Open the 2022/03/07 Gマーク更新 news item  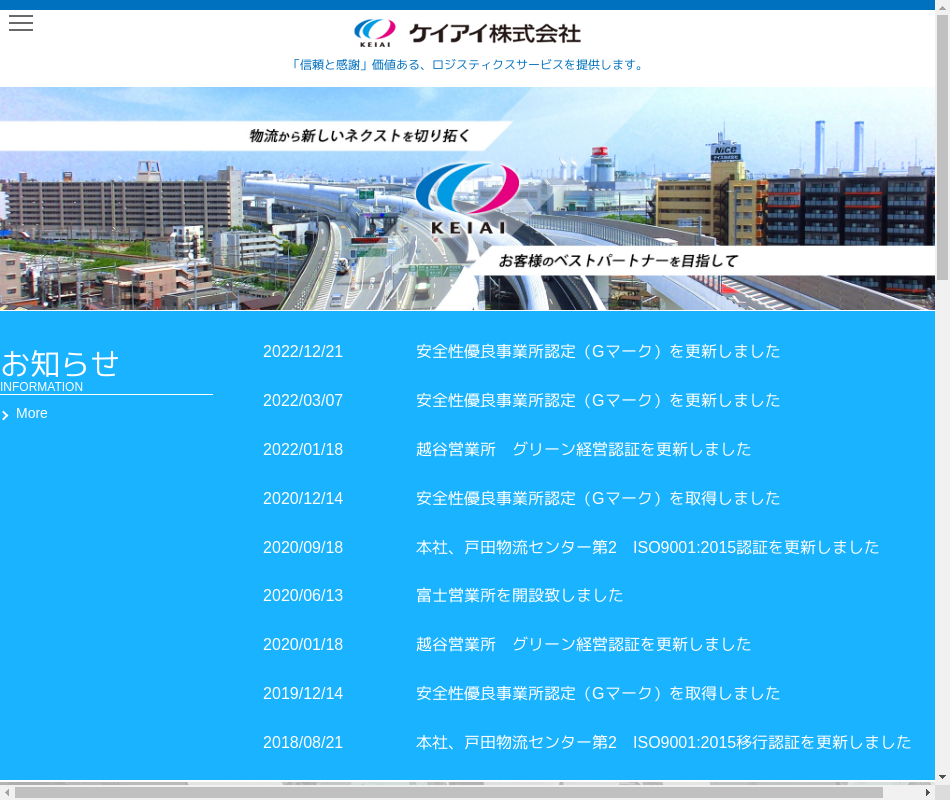597,401
